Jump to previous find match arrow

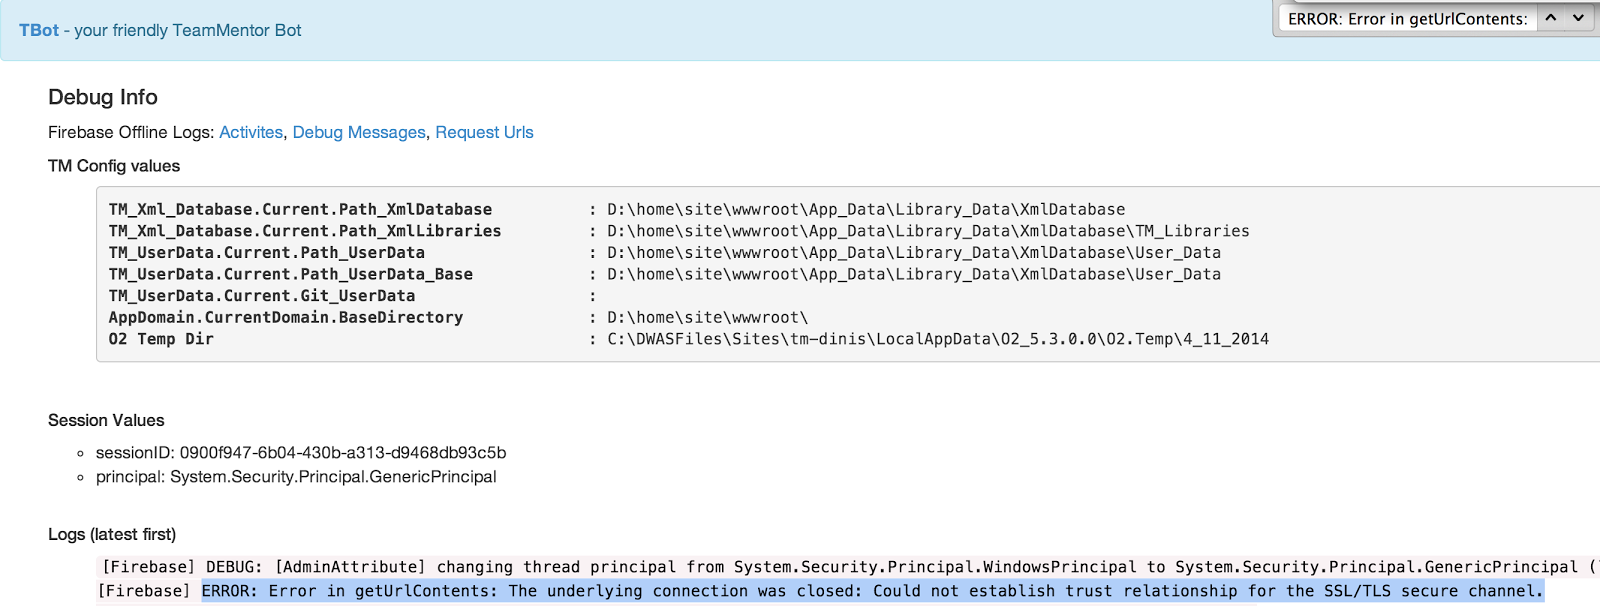(1551, 18)
